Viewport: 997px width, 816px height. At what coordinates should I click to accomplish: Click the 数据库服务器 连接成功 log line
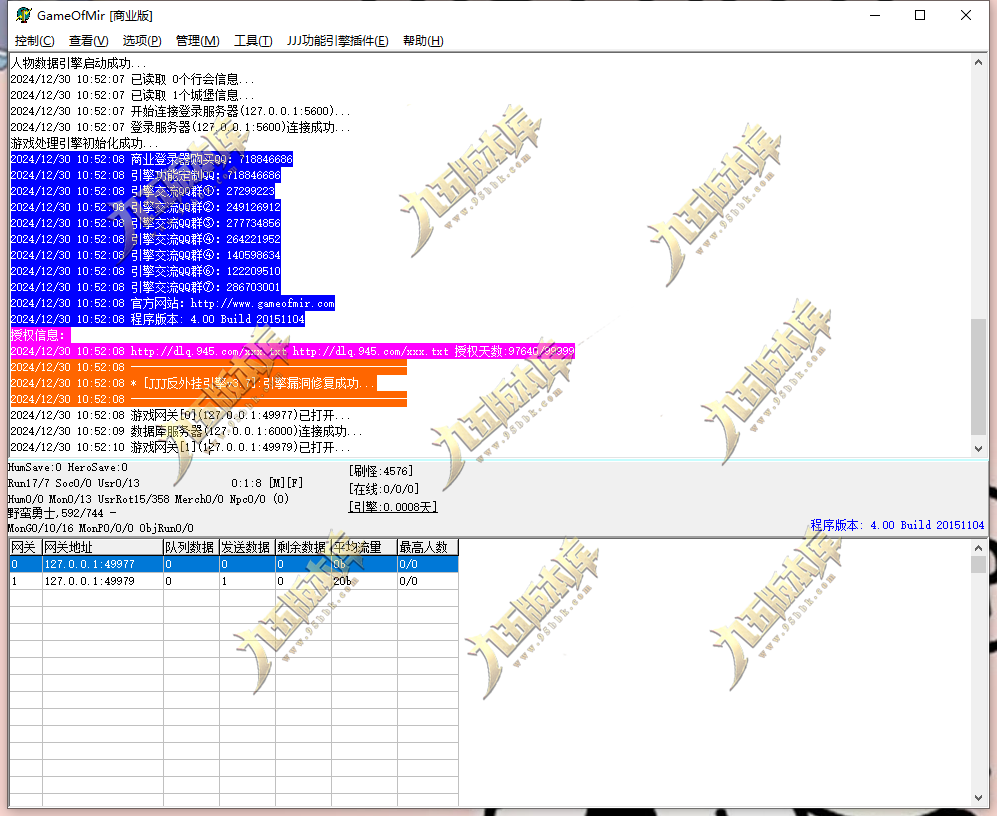[186, 431]
